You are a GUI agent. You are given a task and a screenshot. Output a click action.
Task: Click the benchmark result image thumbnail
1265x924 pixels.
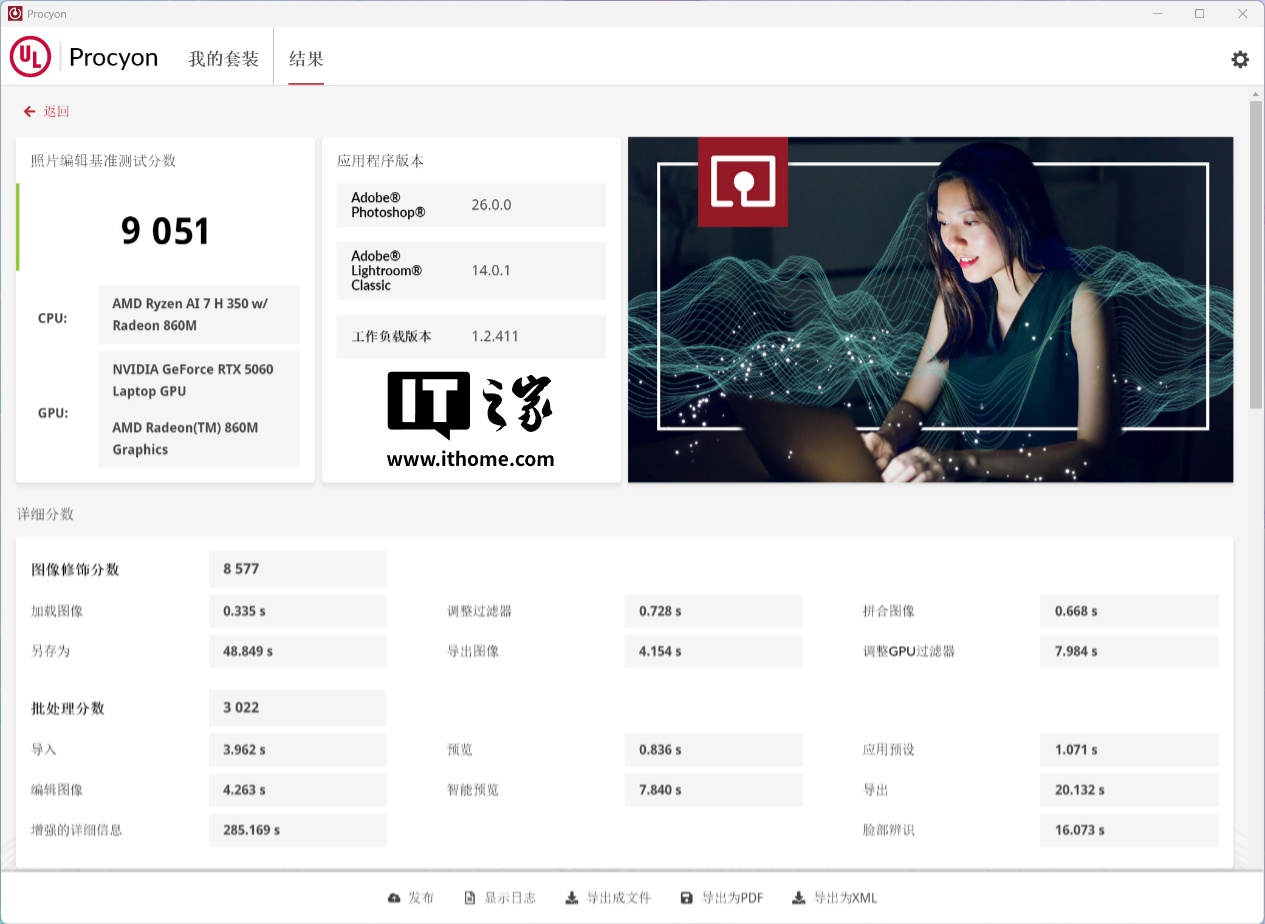tap(930, 309)
